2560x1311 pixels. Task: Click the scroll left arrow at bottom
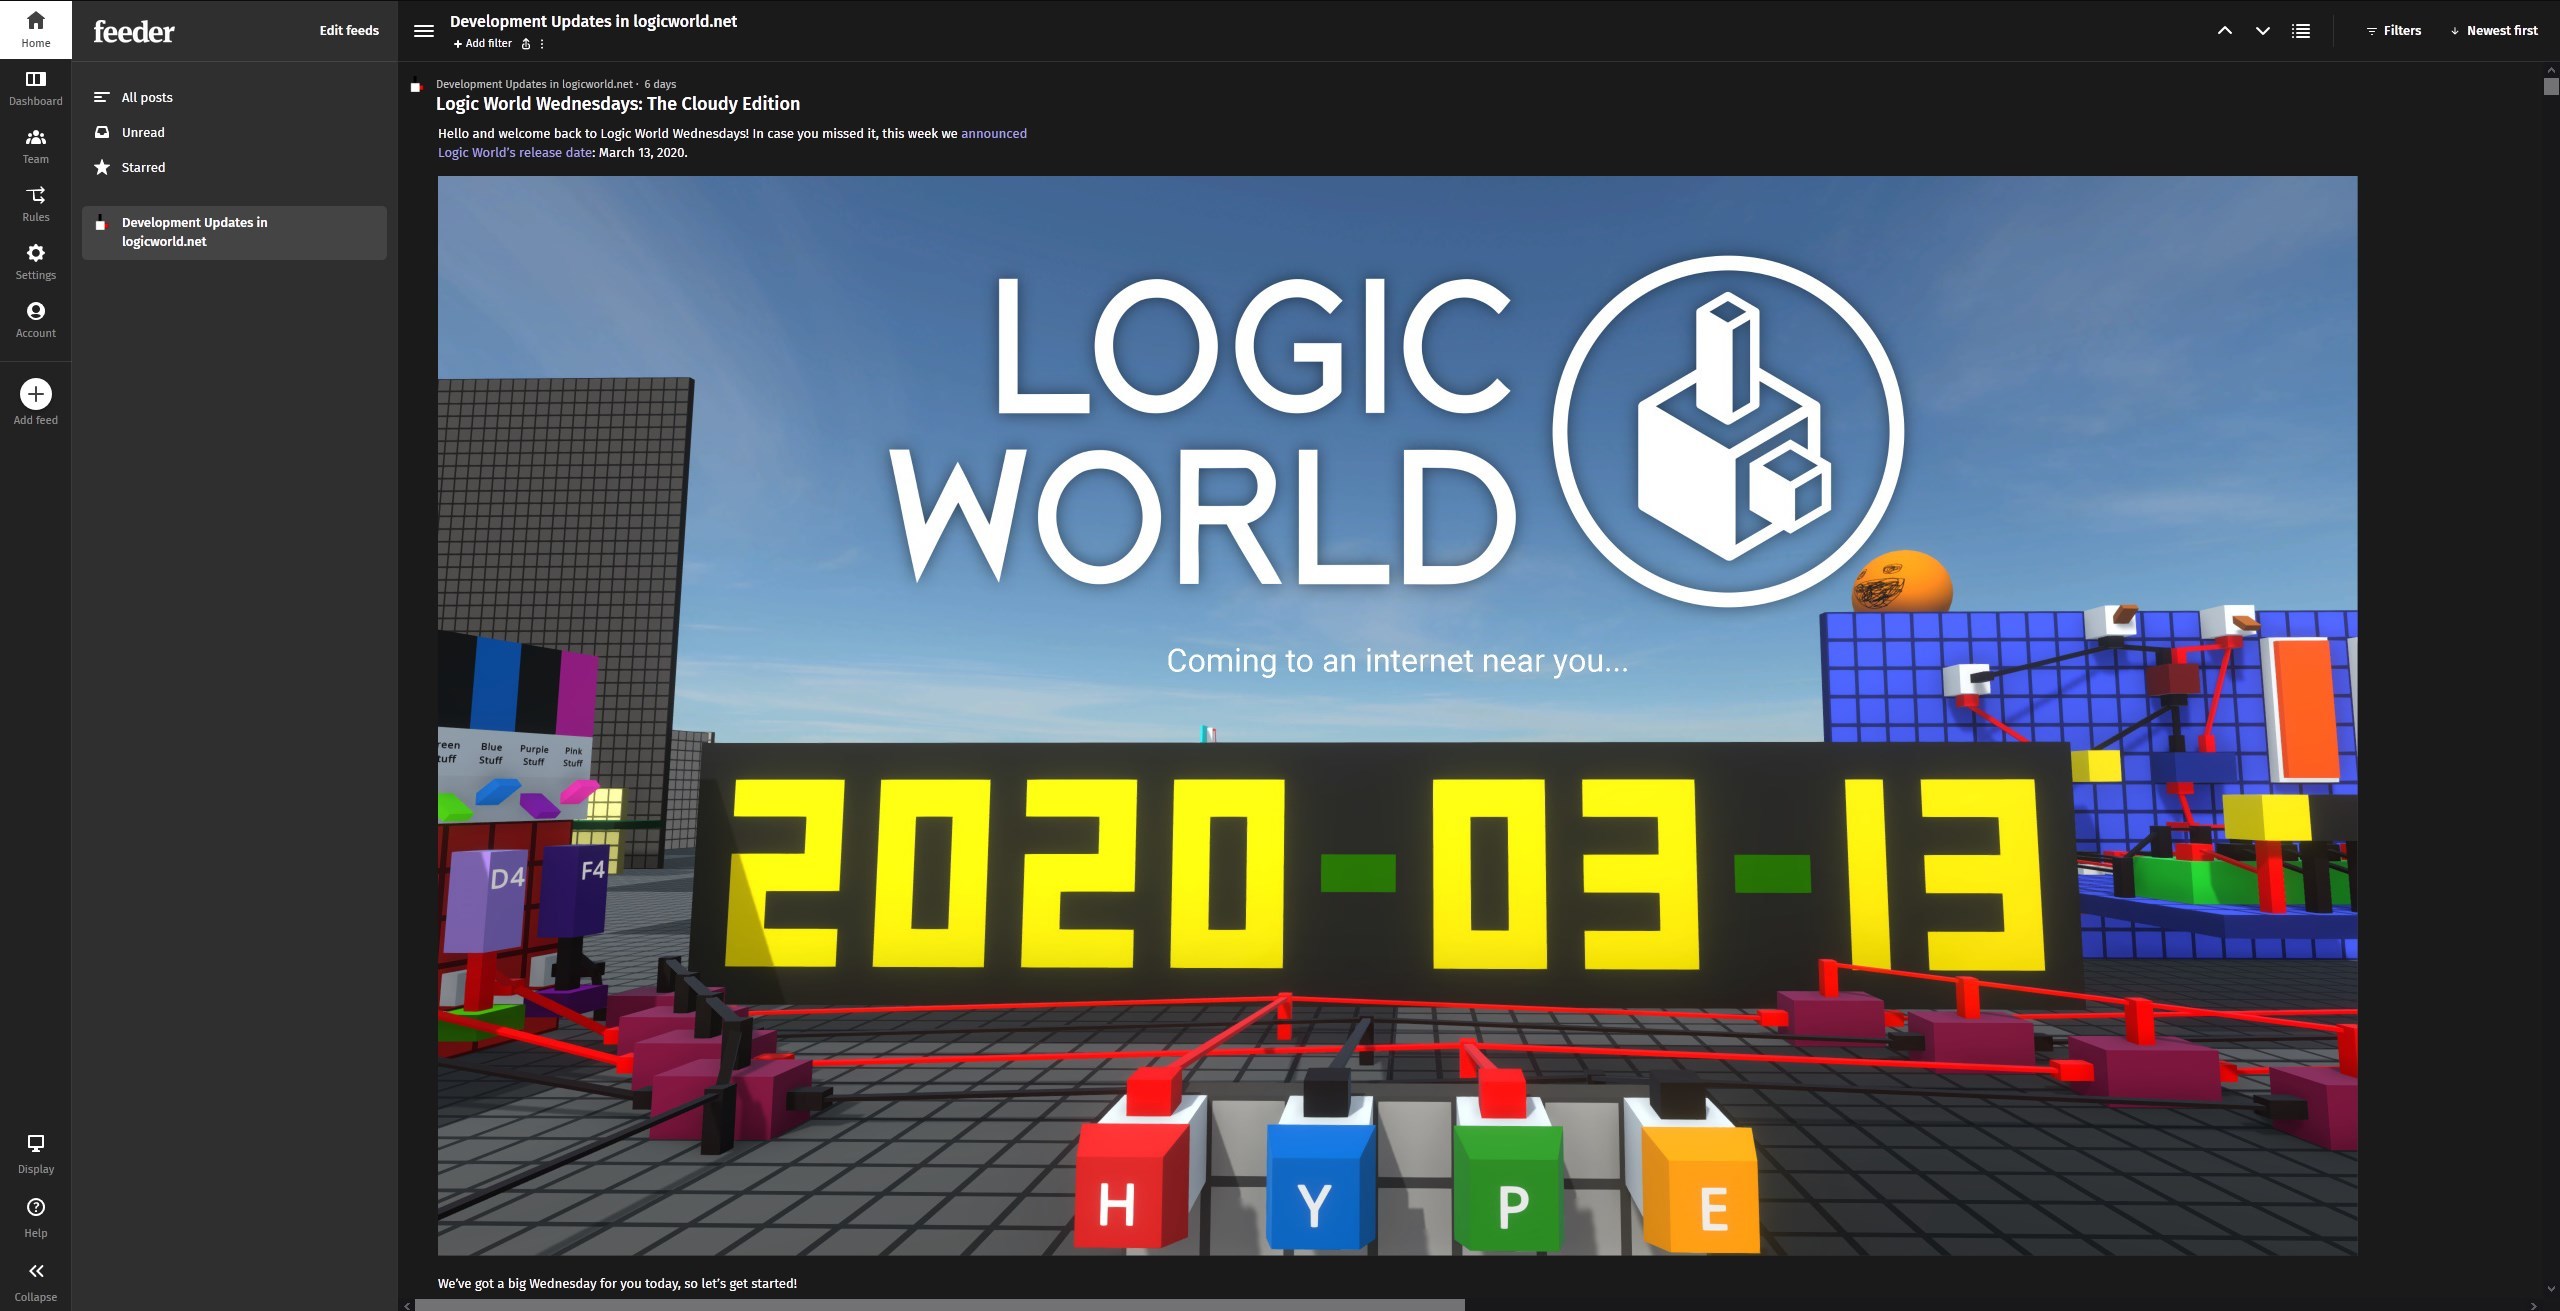407,1305
